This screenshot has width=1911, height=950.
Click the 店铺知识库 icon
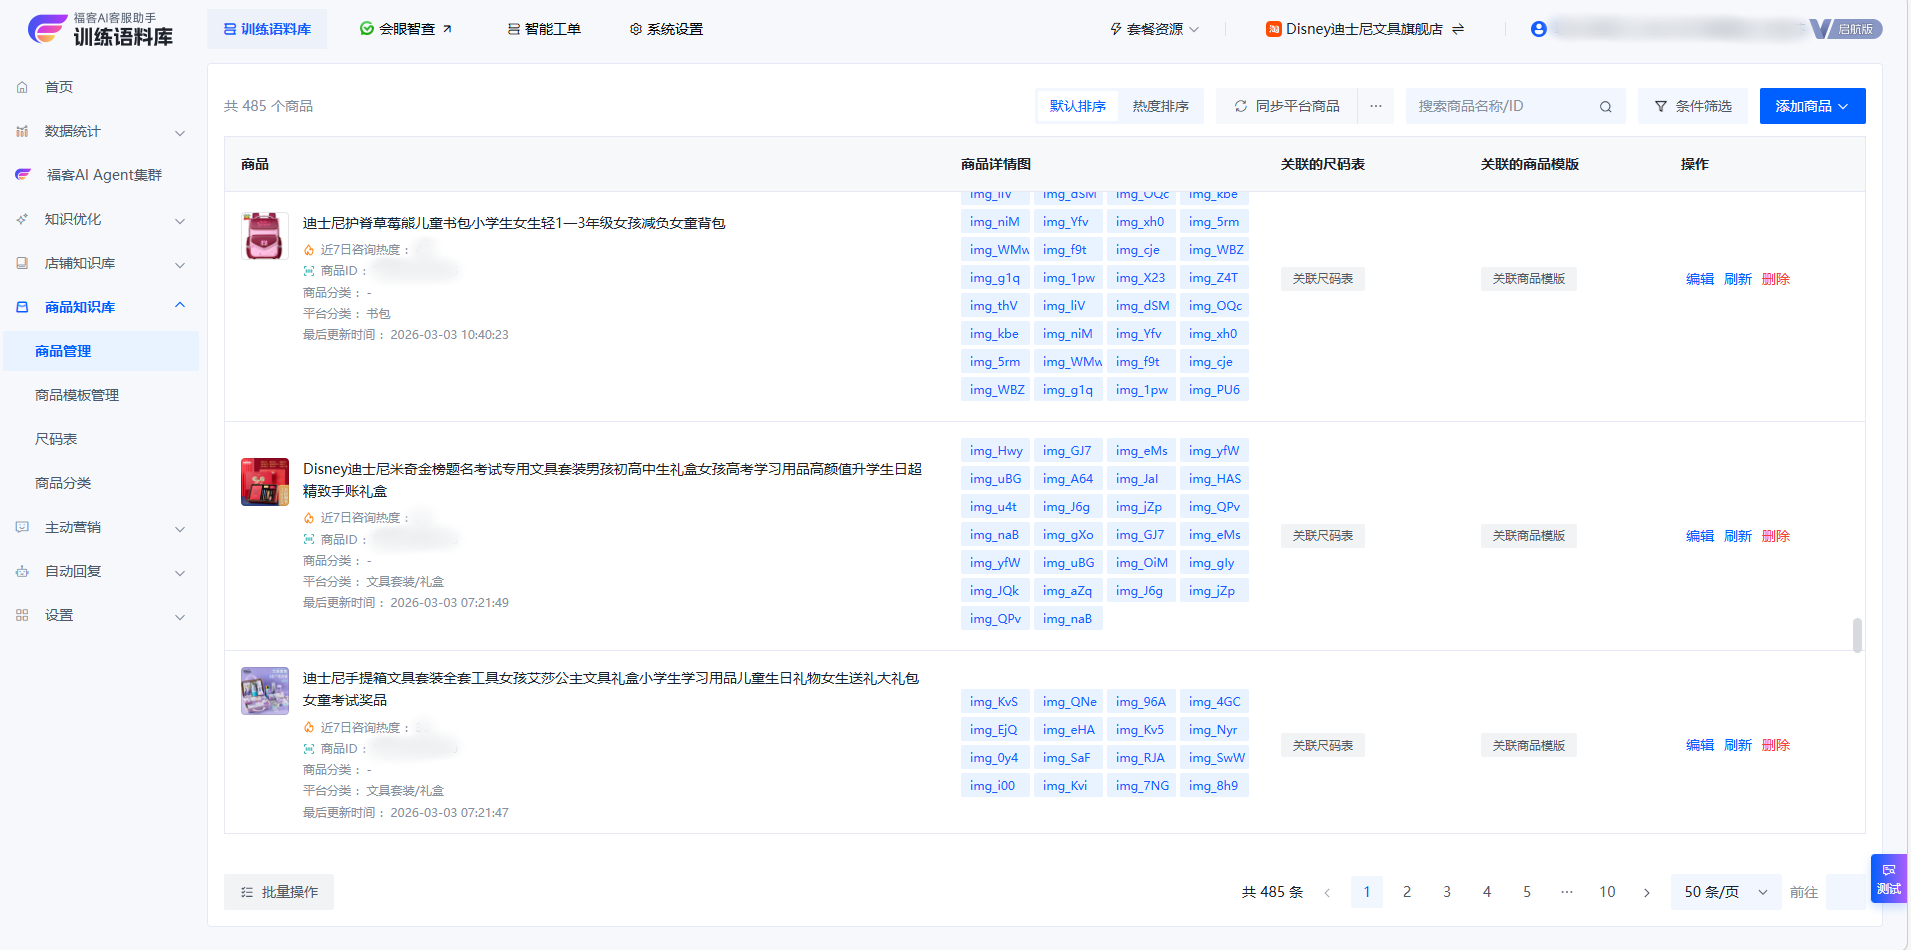pos(22,263)
